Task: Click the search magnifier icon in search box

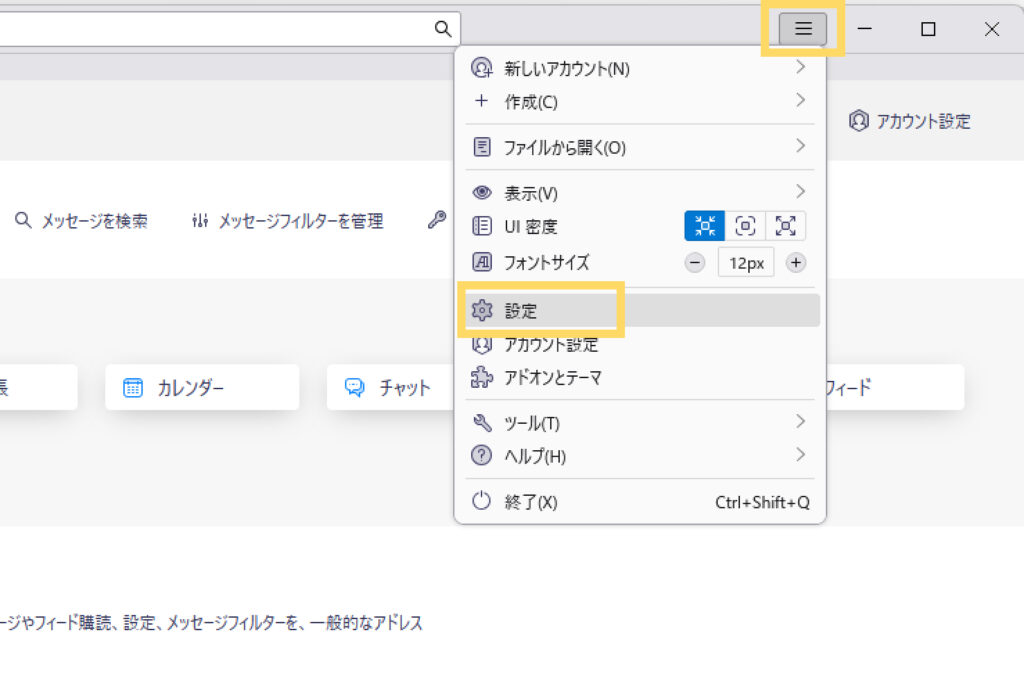Action: coord(442,29)
